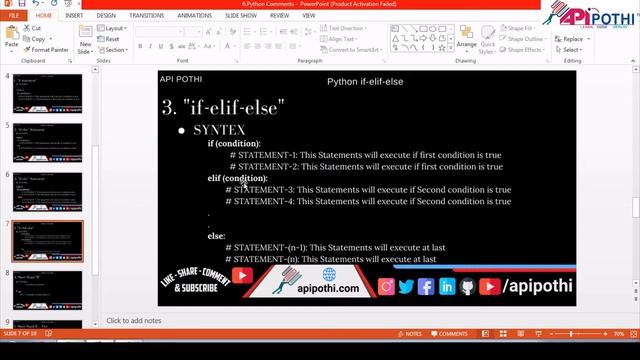This screenshot has width=640, height=360.
Task: Align text right
Action: (x=268, y=47)
